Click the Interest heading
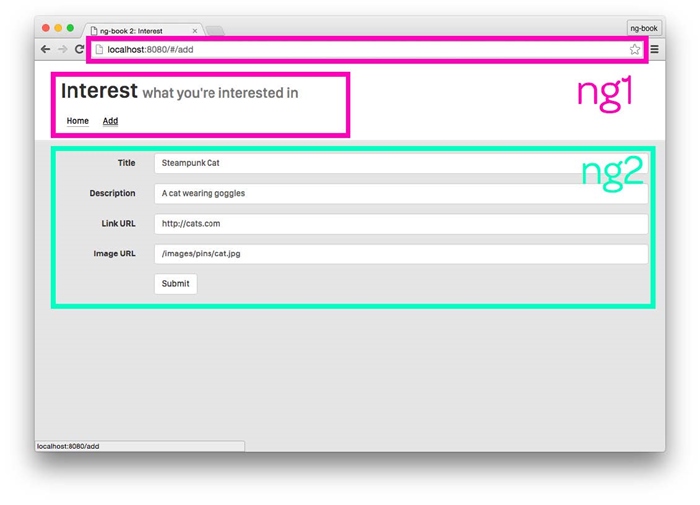 coord(99,91)
